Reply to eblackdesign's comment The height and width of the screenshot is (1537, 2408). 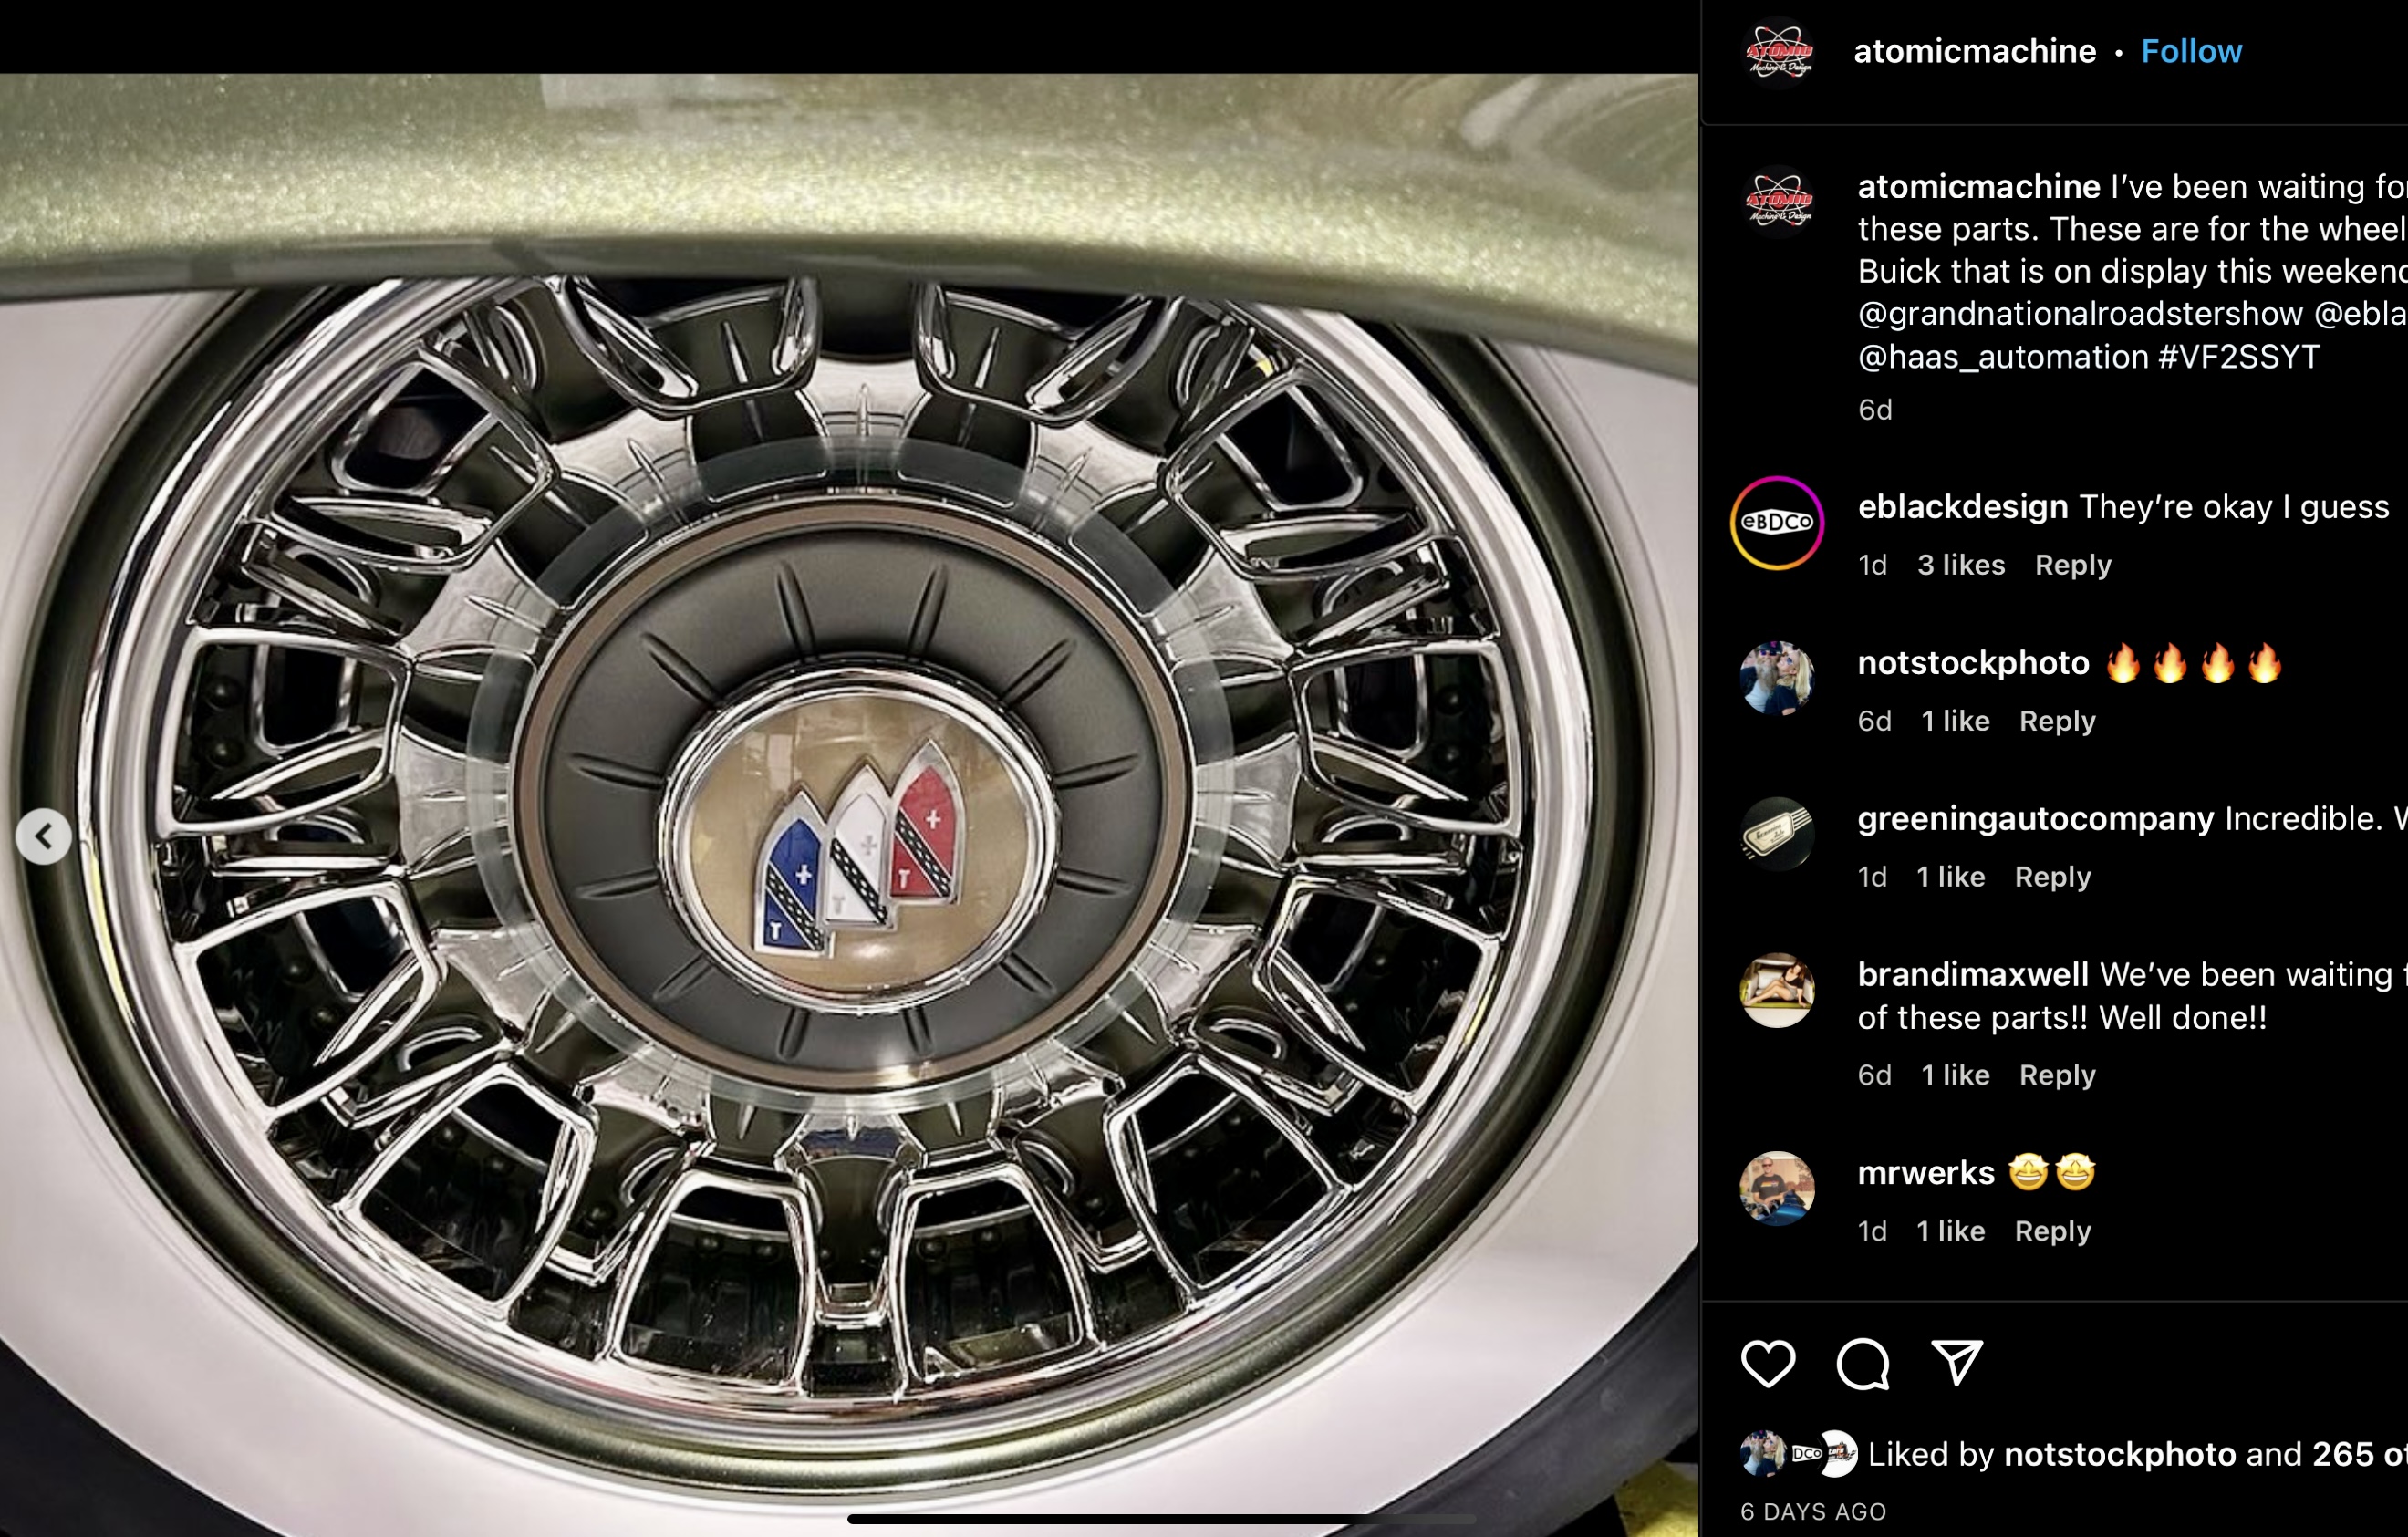pos(2072,565)
